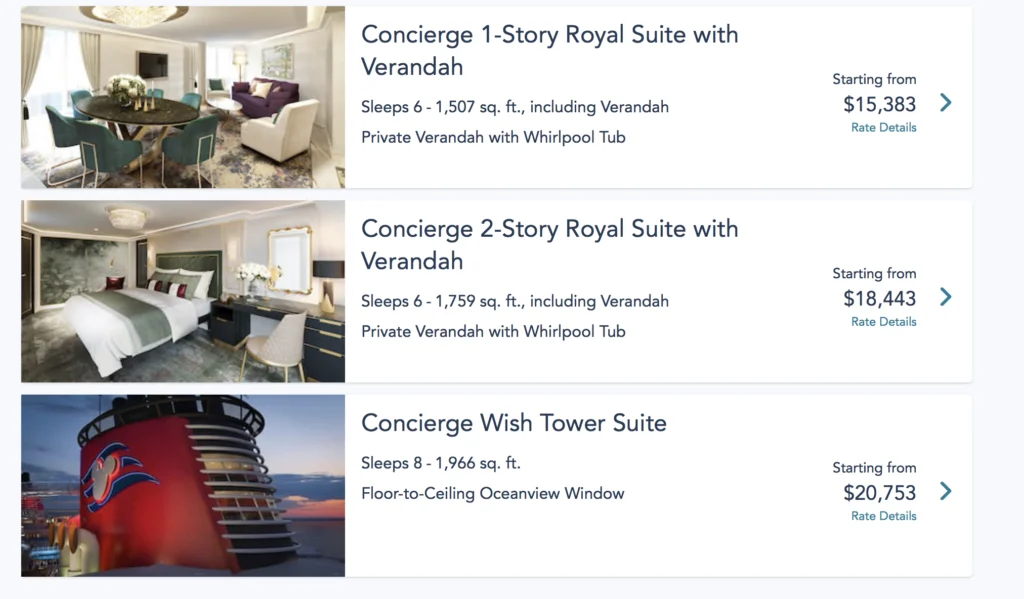
Task: Click the 1-Story Royal Suite dining room photo
Action: [183, 97]
